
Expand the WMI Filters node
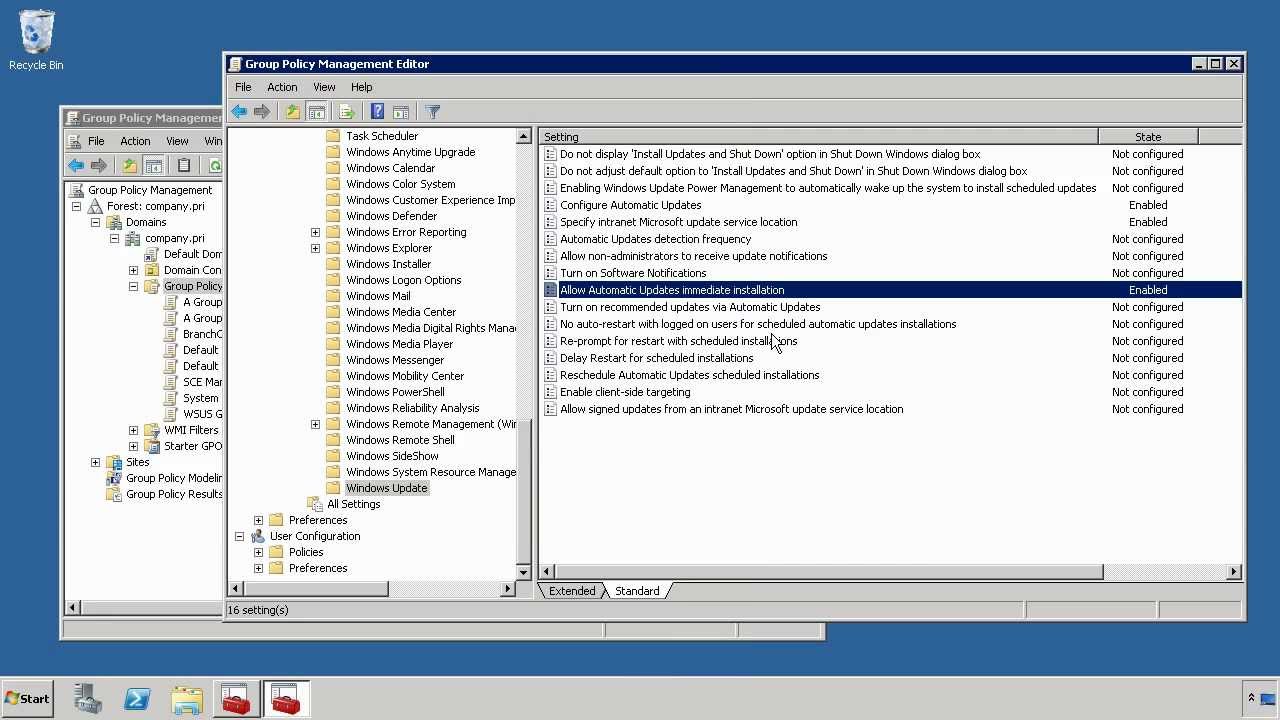[x=133, y=430]
